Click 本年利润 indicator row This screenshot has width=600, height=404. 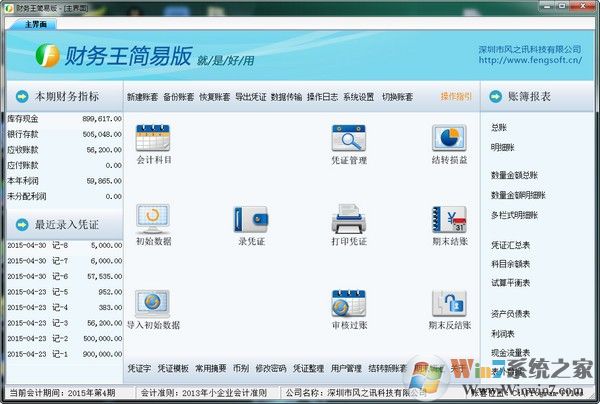click(65, 181)
